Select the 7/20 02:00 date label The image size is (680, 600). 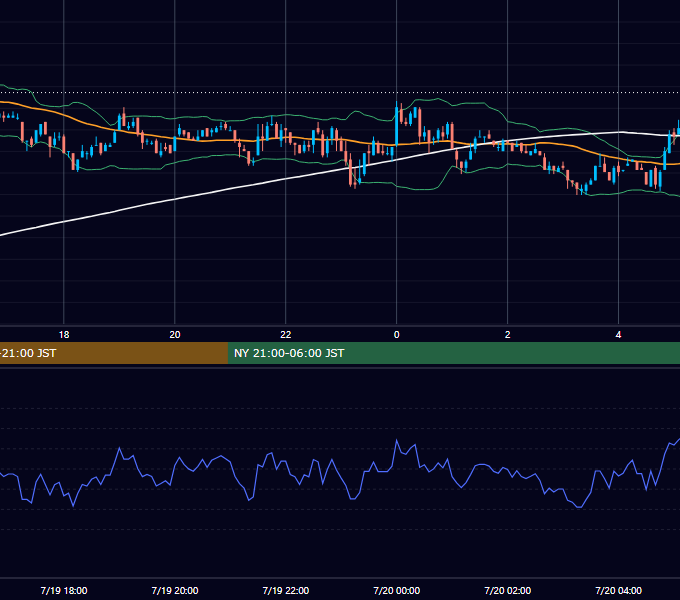[x=507, y=590]
